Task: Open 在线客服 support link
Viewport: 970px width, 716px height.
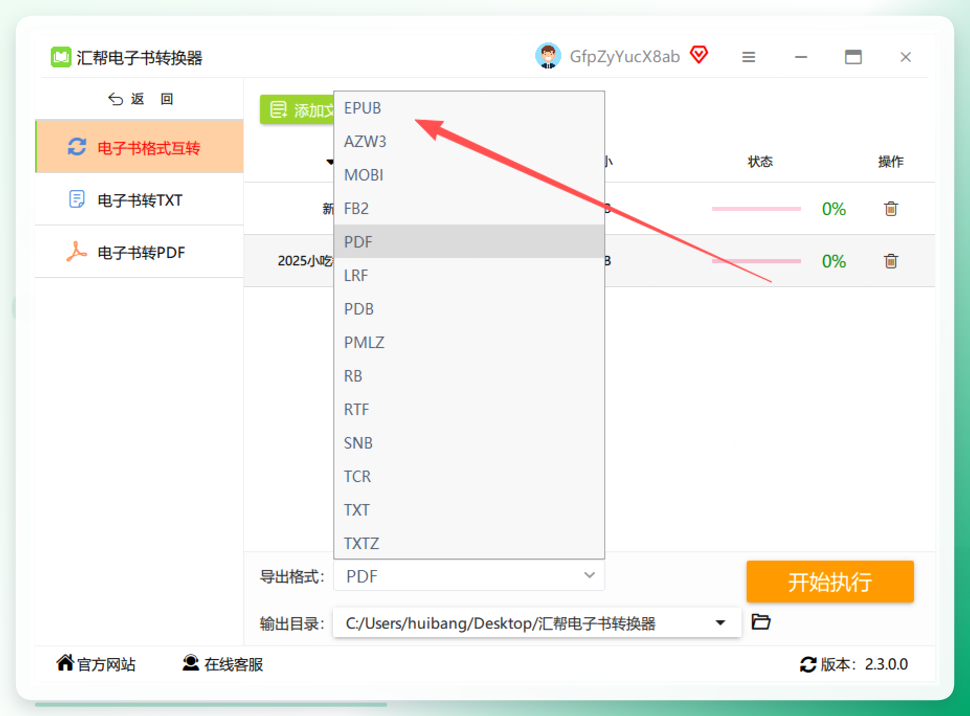Action: click(x=223, y=663)
